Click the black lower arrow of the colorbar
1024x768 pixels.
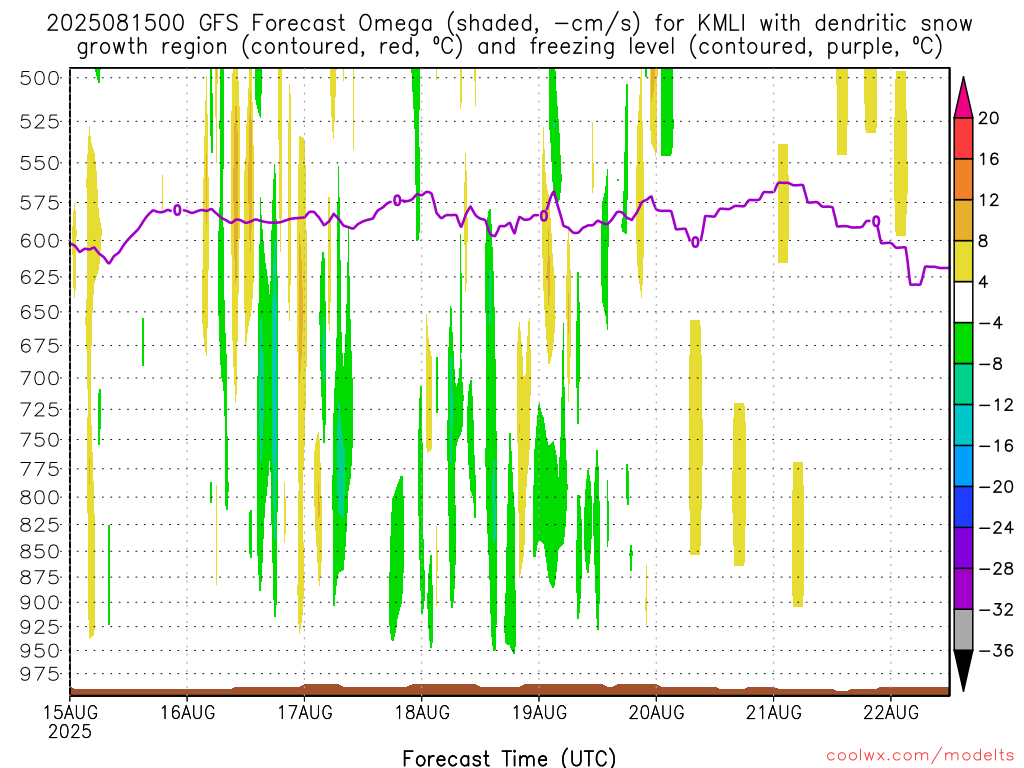click(963, 670)
